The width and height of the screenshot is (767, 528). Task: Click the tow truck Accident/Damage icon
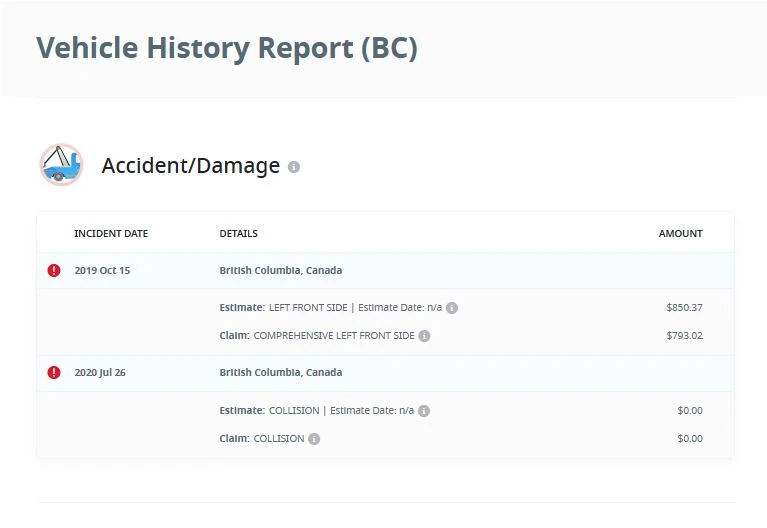click(61, 164)
